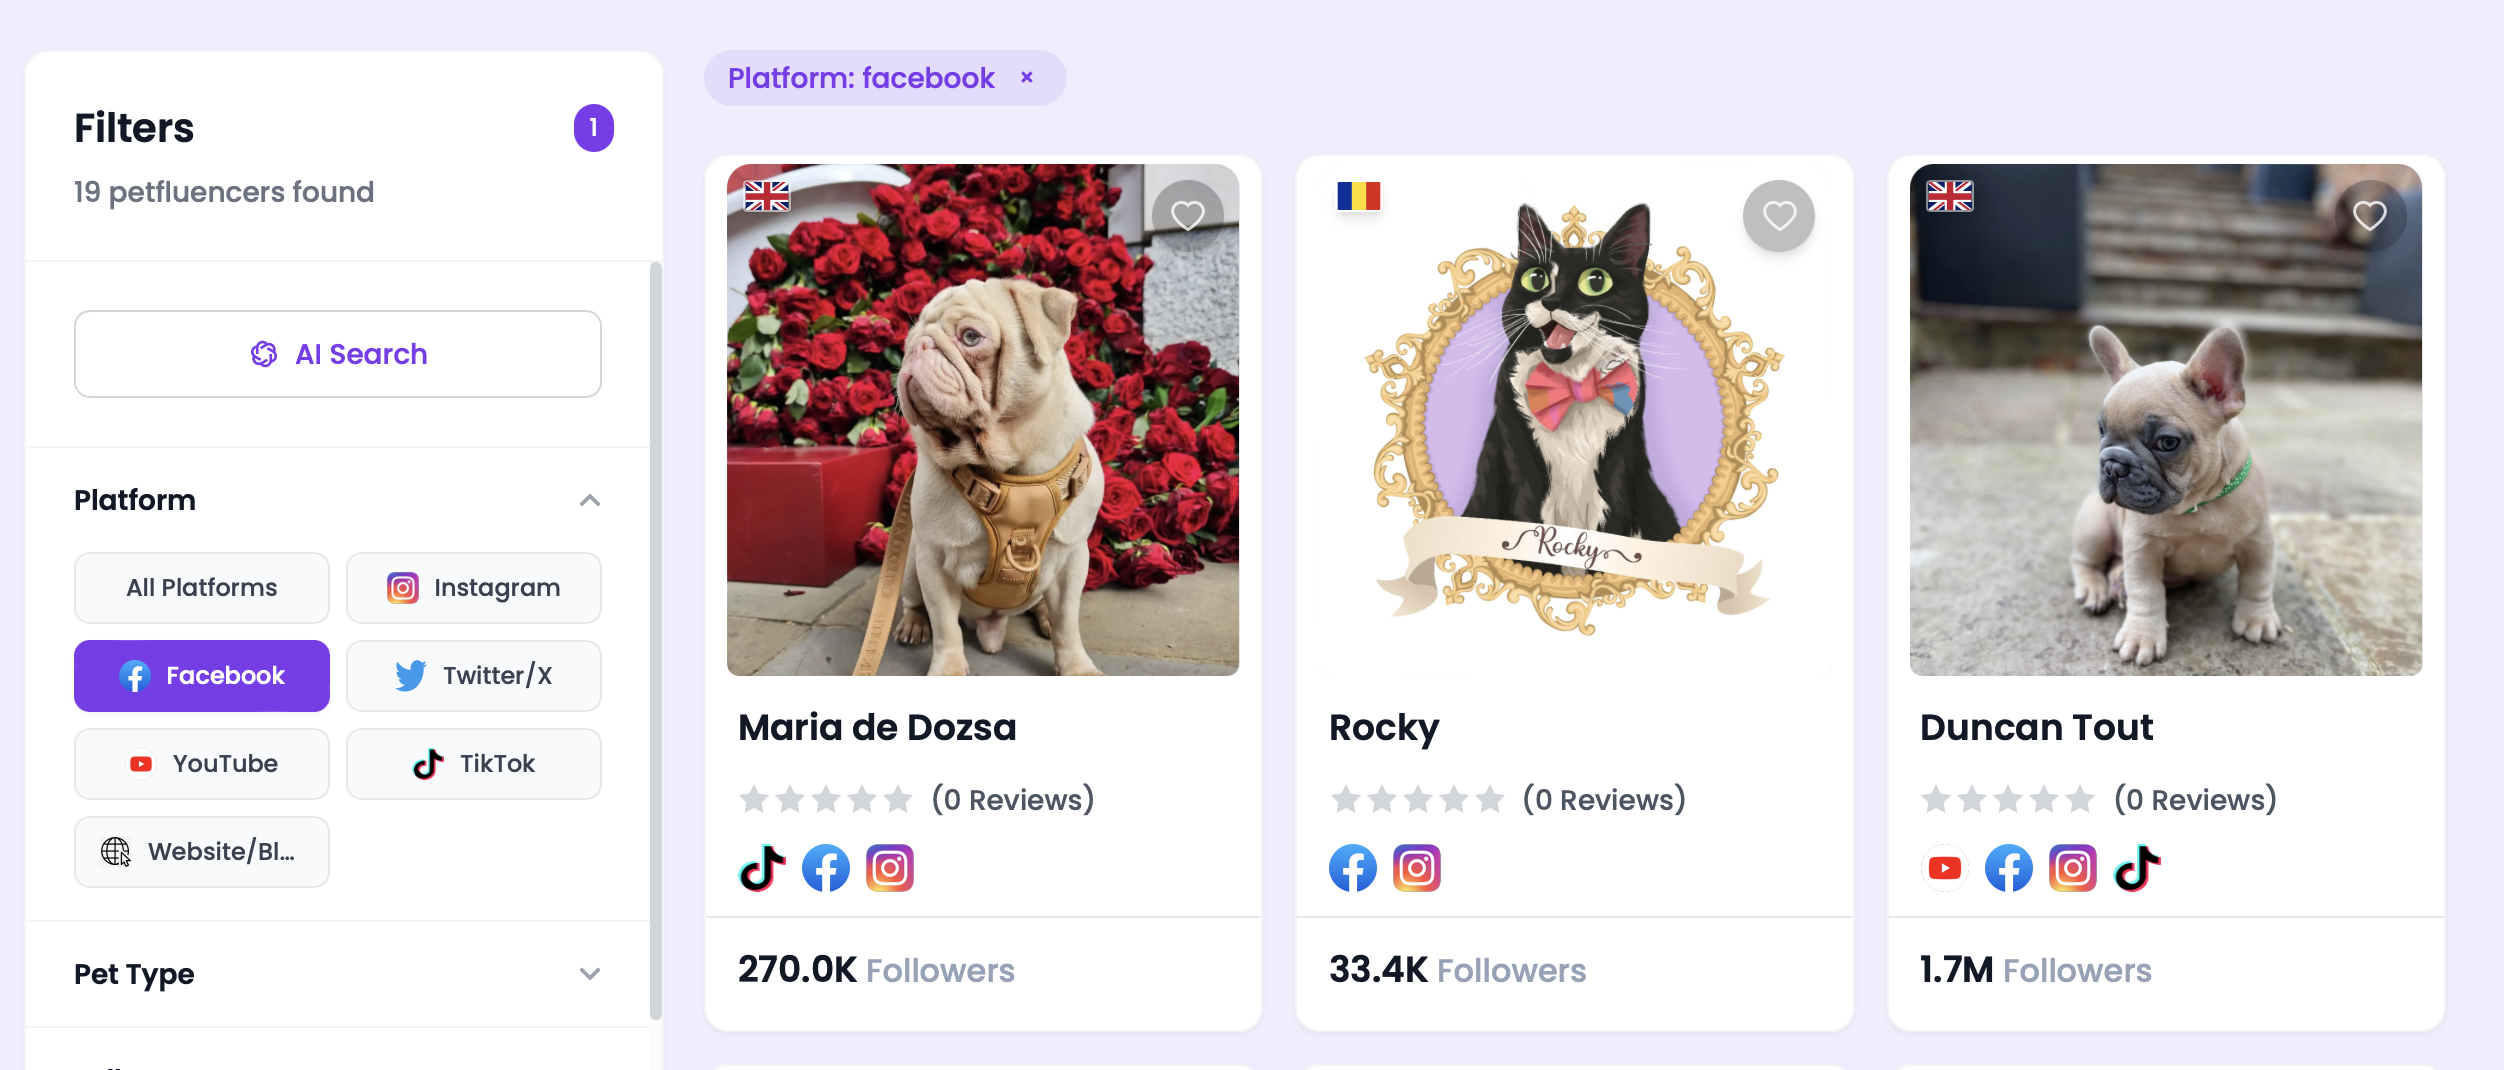
Task: Open Maria de Dozsa's TikTok icon
Action: coord(762,868)
